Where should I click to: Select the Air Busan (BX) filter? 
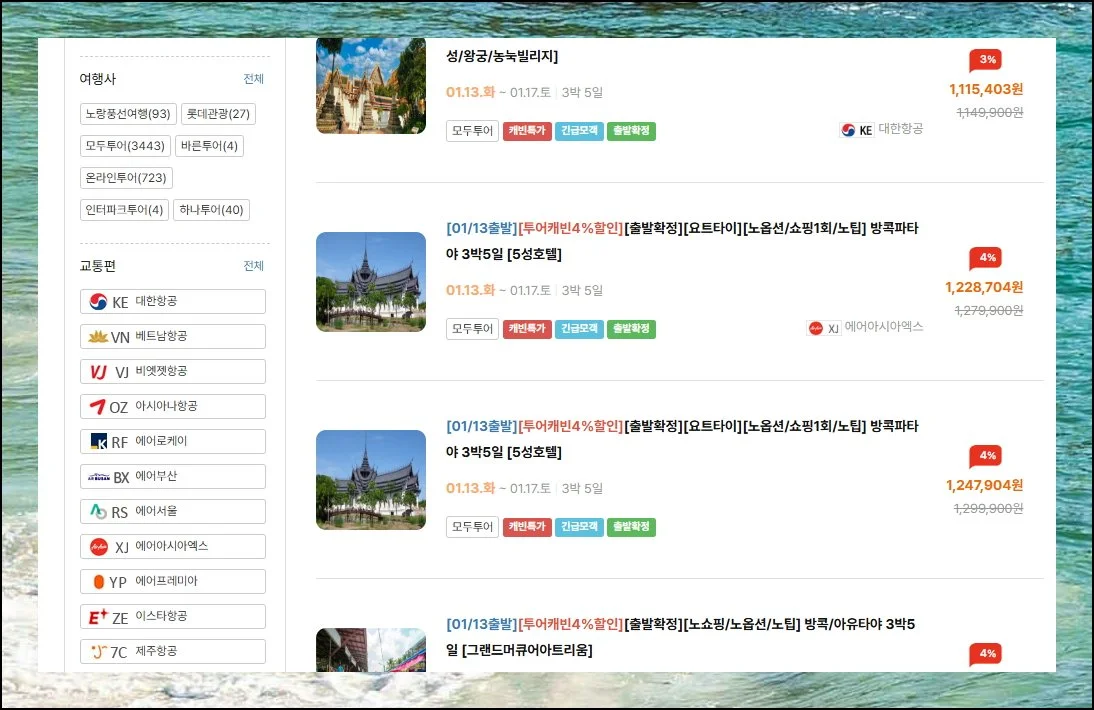(x=172, y=477)
